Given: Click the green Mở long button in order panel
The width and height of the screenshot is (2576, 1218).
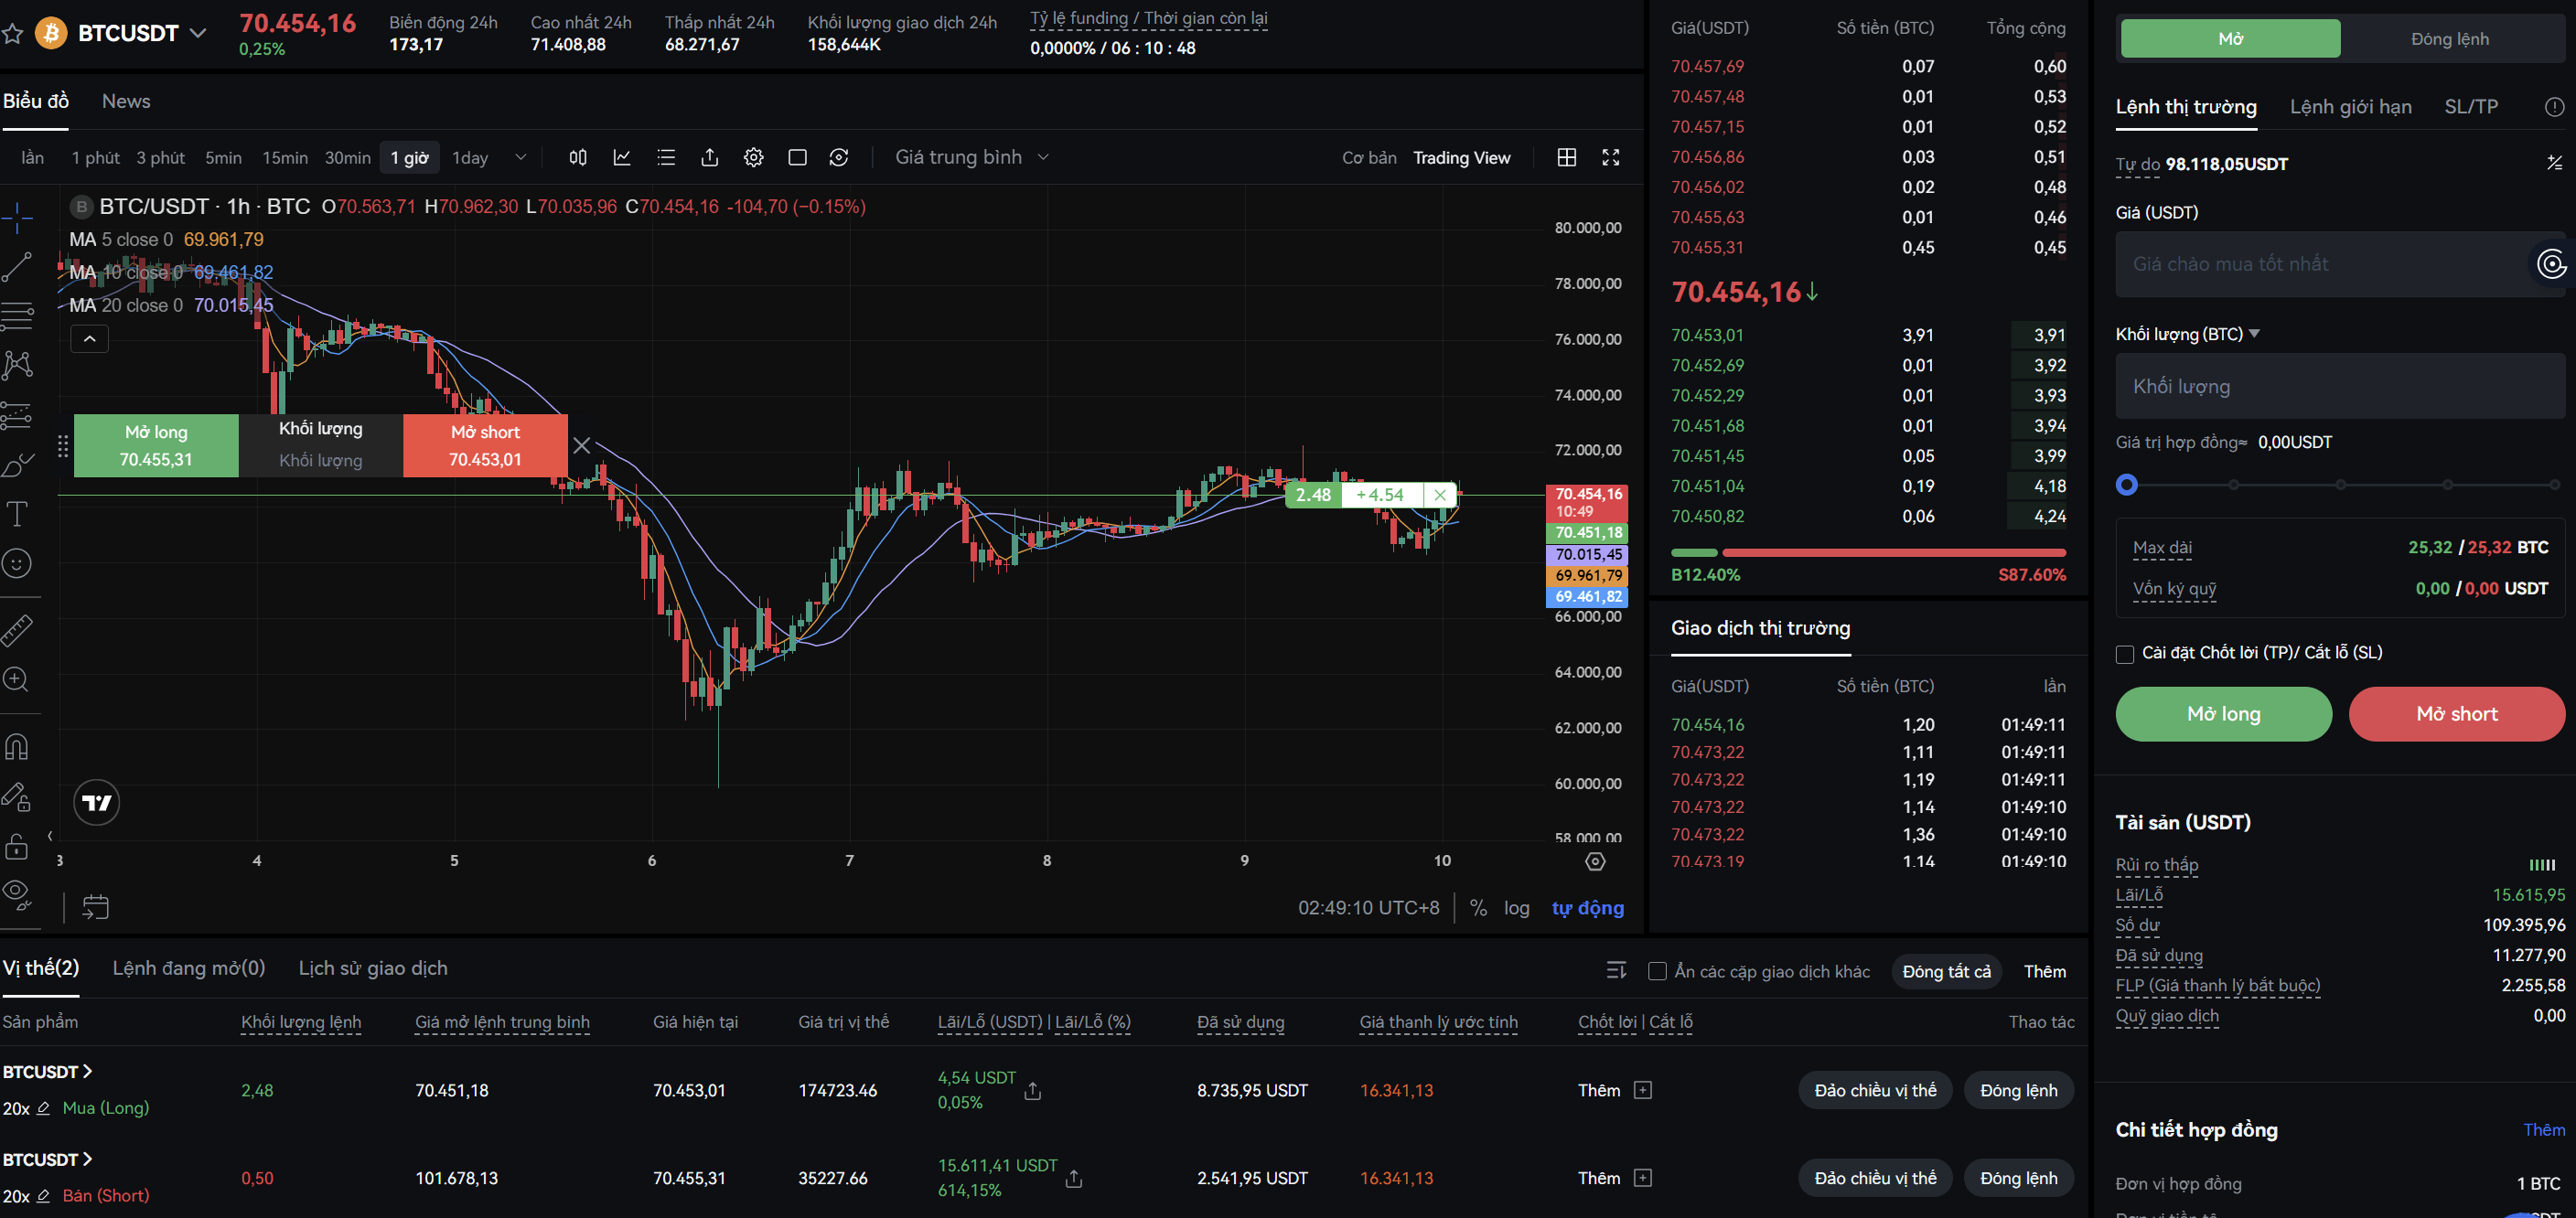Looking at the screenshot, I should click(2223, 714).
